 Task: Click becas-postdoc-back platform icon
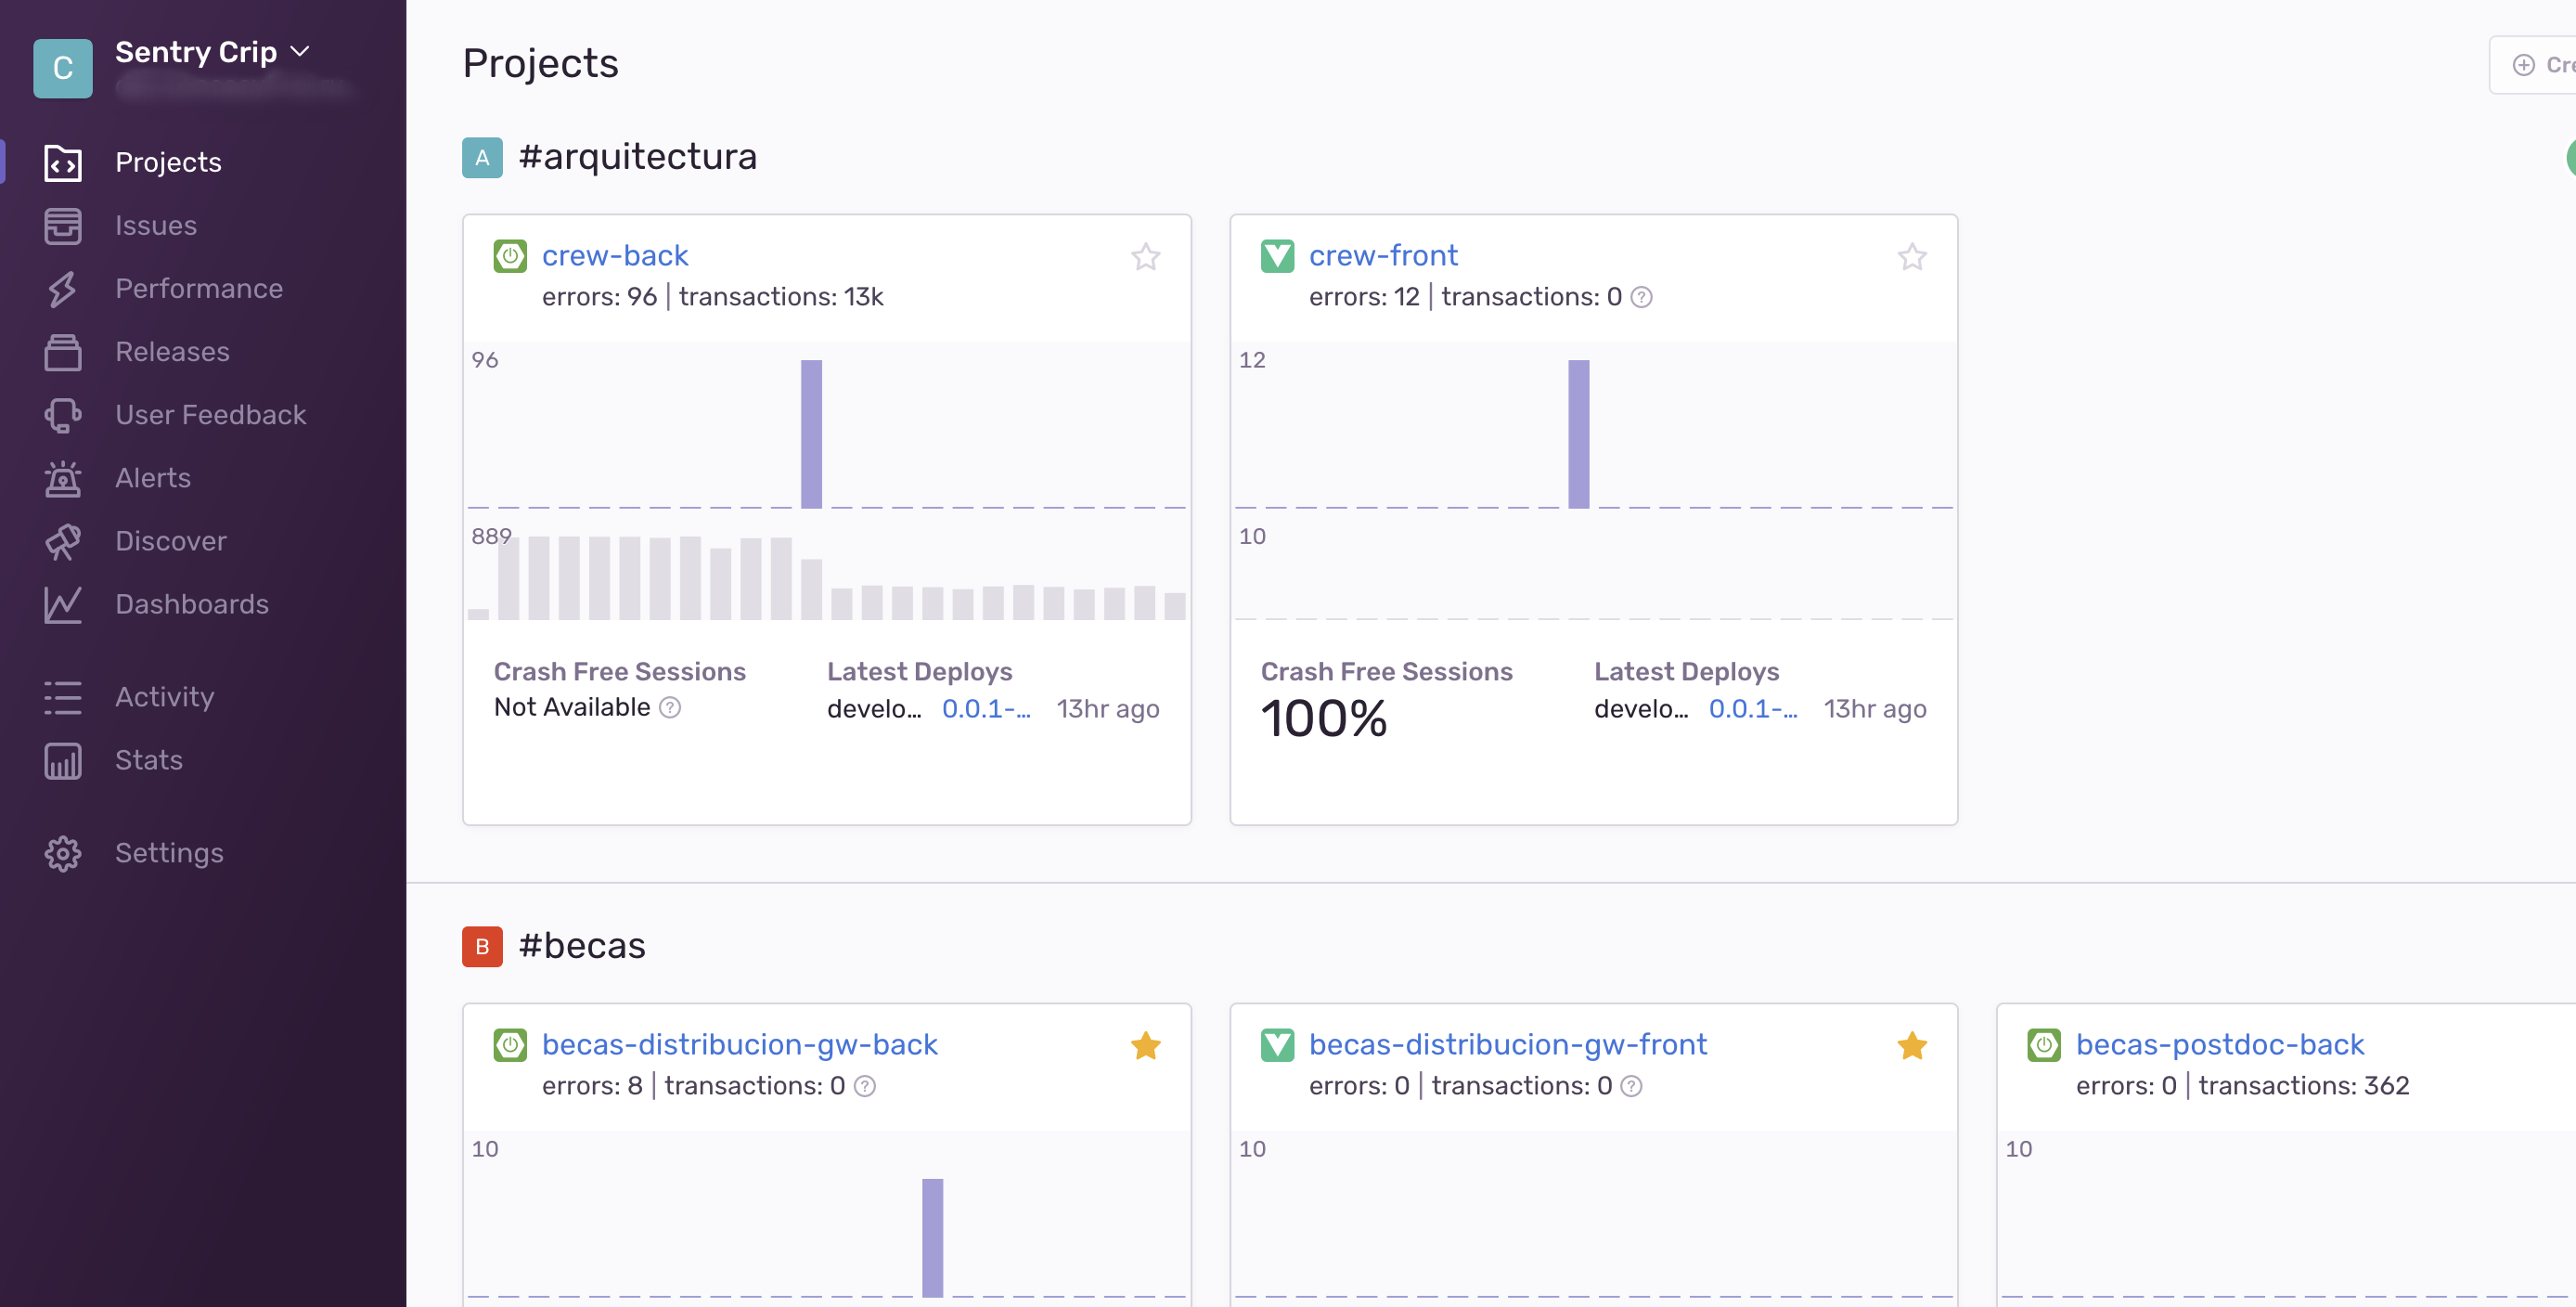tap(2044, 1045)
